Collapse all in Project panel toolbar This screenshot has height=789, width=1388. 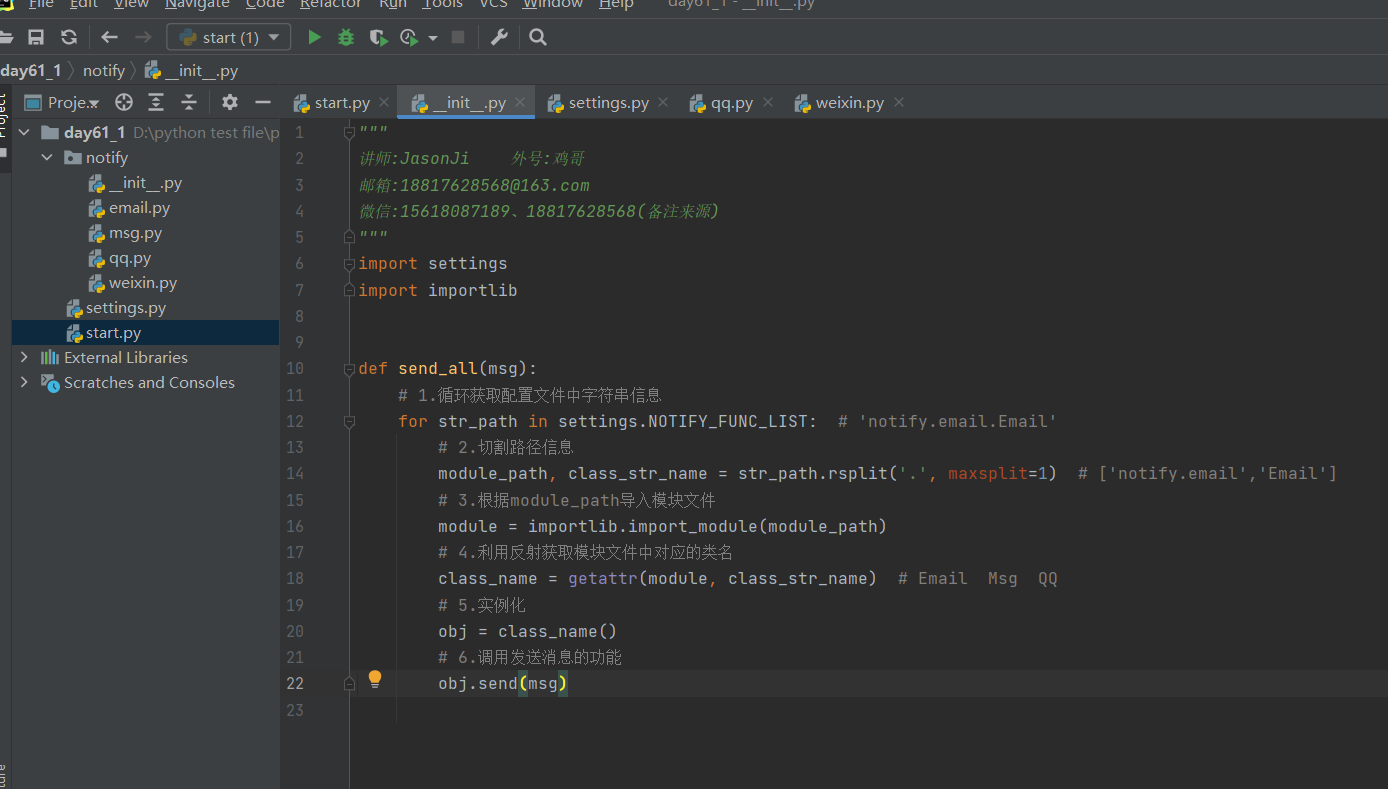(x=189, y=102)
